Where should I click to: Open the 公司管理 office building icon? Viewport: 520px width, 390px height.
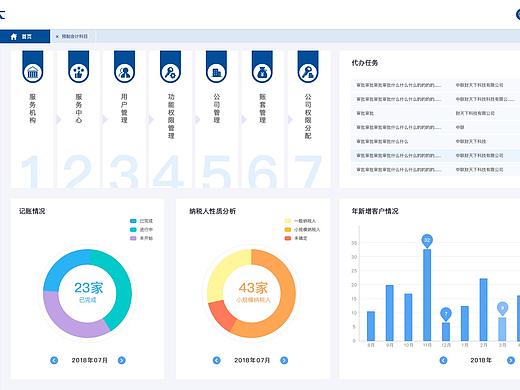(x=216, y=72)
